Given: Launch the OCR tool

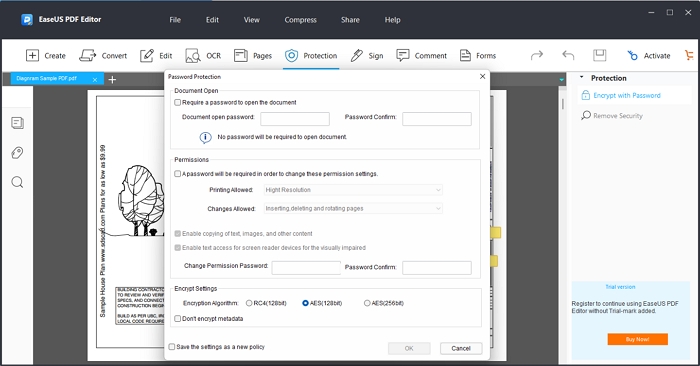Looking at the screenshot, I should (203, 55).
